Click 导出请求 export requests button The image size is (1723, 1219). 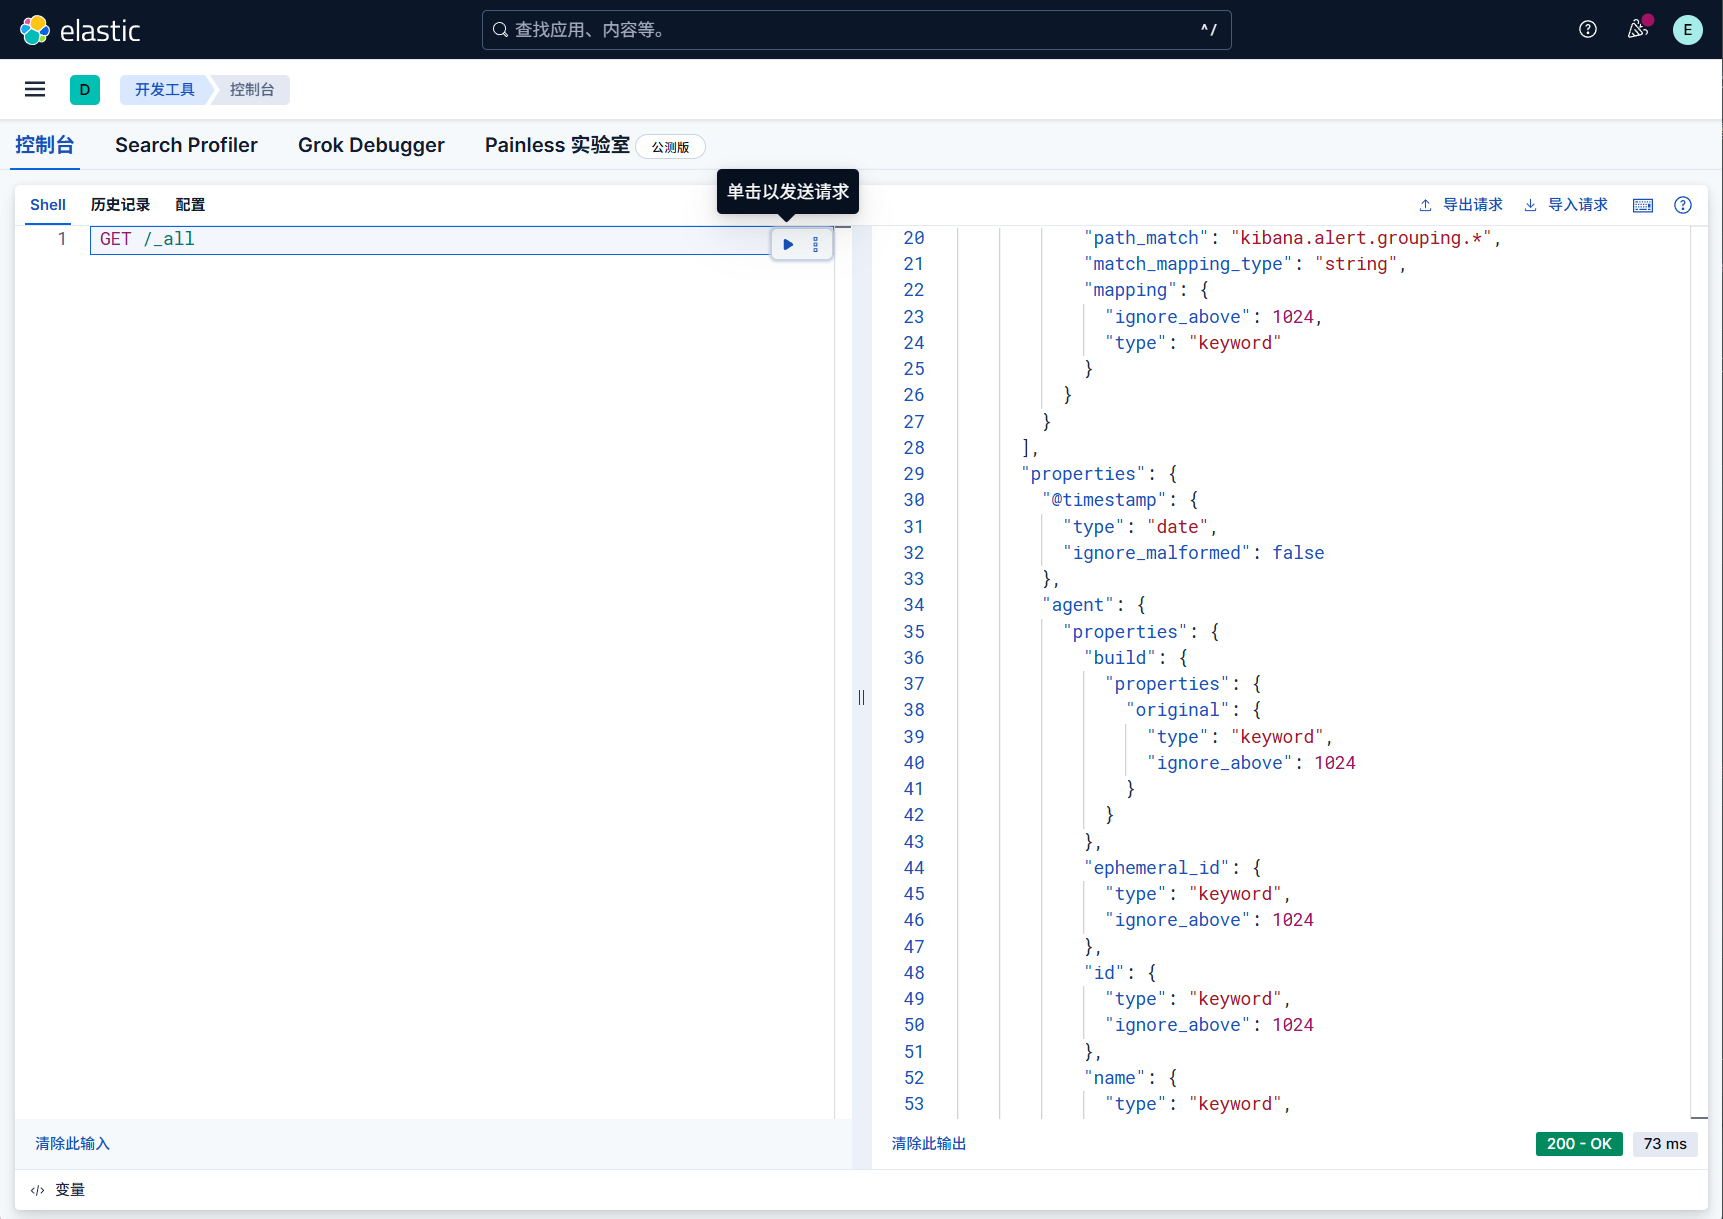pyautogui.click(x=1461, y=205)
